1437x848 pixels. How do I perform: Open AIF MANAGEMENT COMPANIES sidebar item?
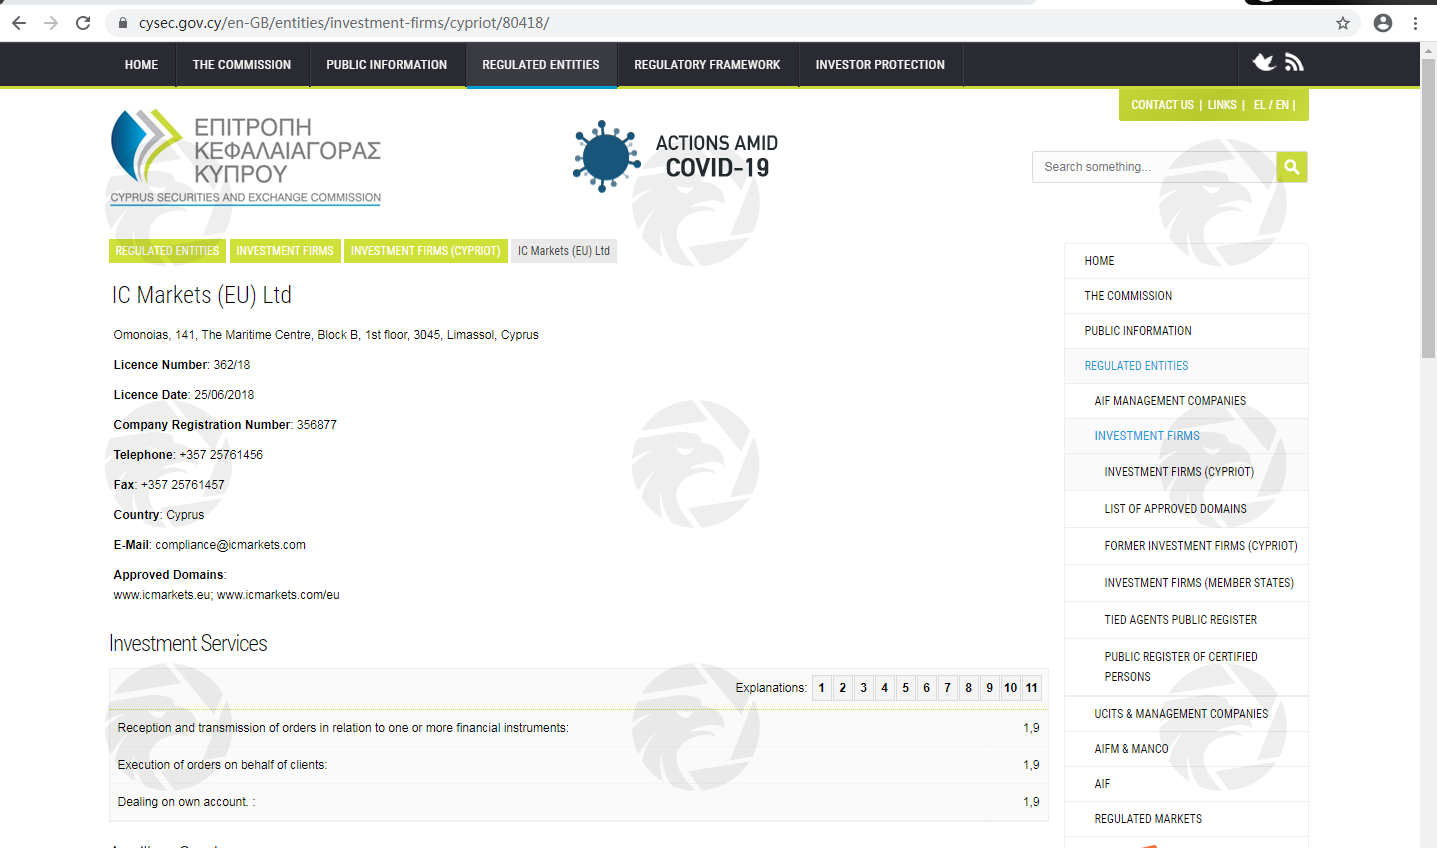click(1186, 401)
